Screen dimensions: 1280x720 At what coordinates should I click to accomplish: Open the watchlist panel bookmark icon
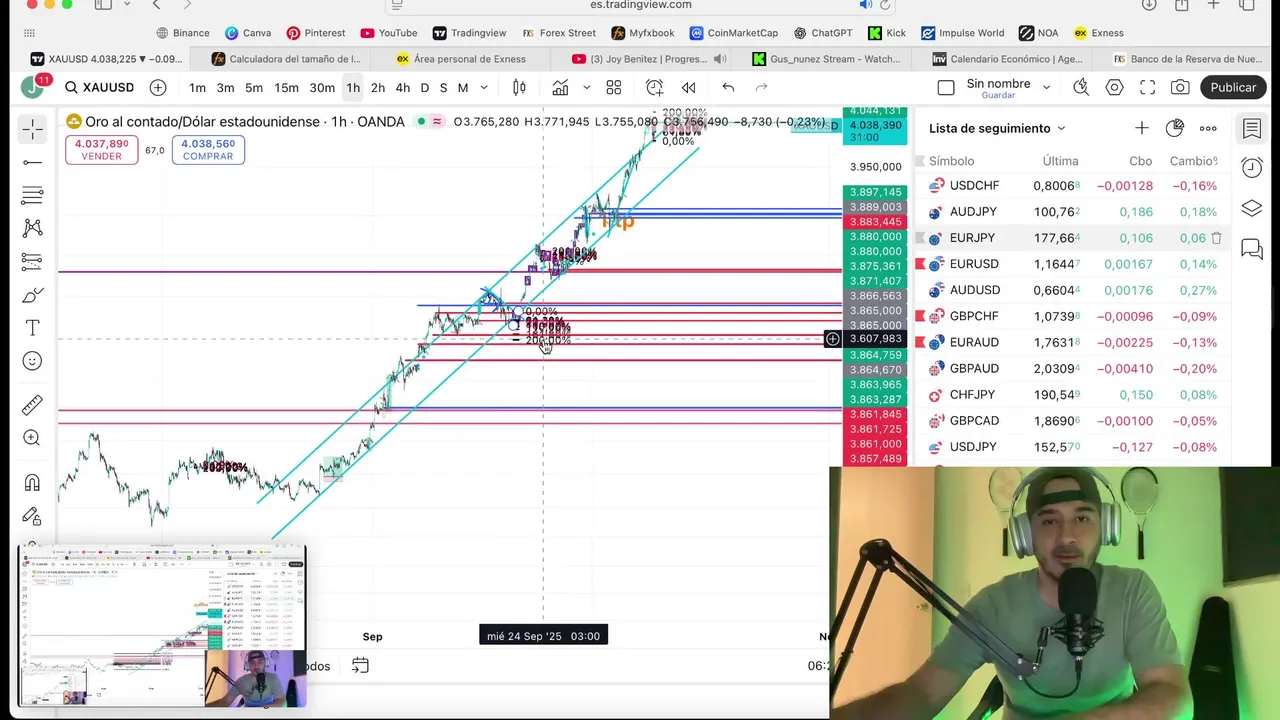point(1252,128)
